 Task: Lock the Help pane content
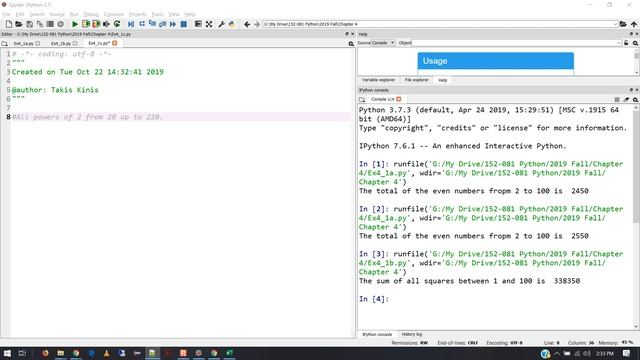[x=626, y=43]
